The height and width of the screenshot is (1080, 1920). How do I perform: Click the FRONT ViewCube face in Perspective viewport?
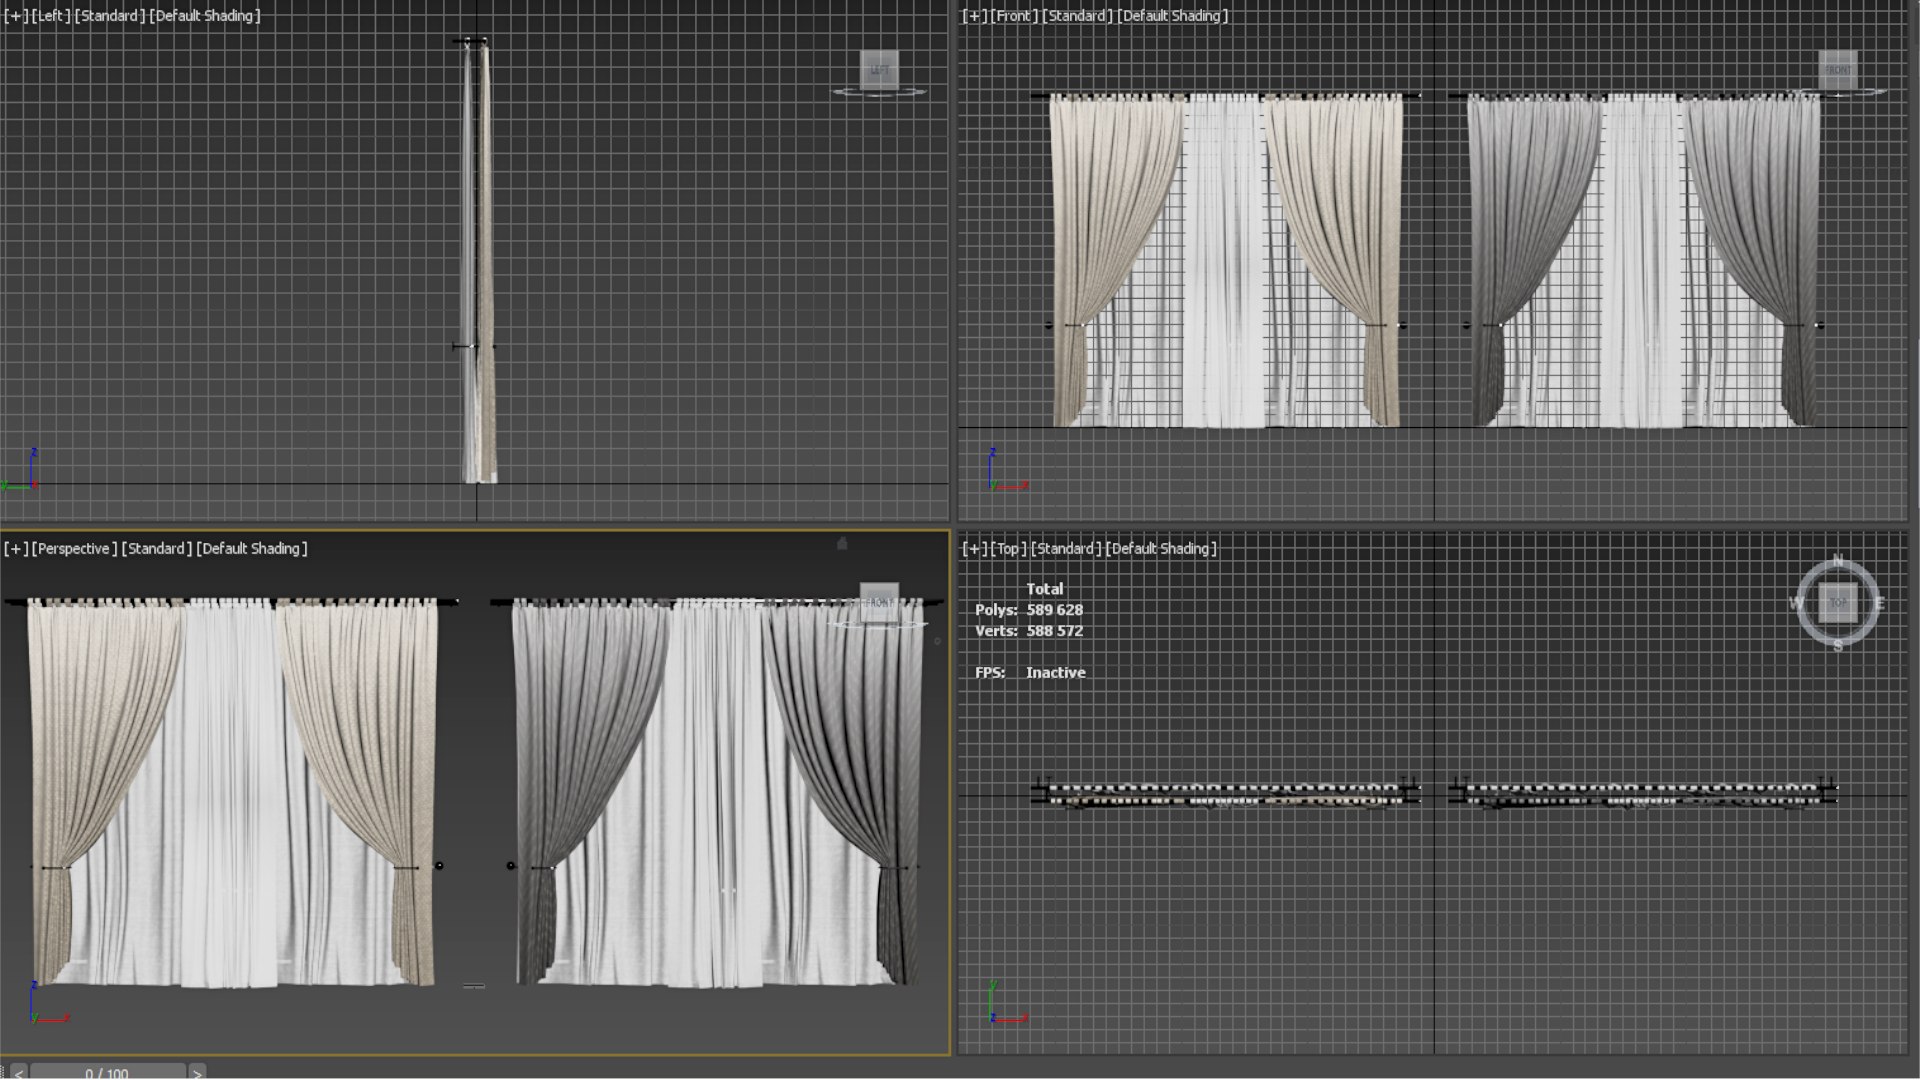tap(879, 602)
